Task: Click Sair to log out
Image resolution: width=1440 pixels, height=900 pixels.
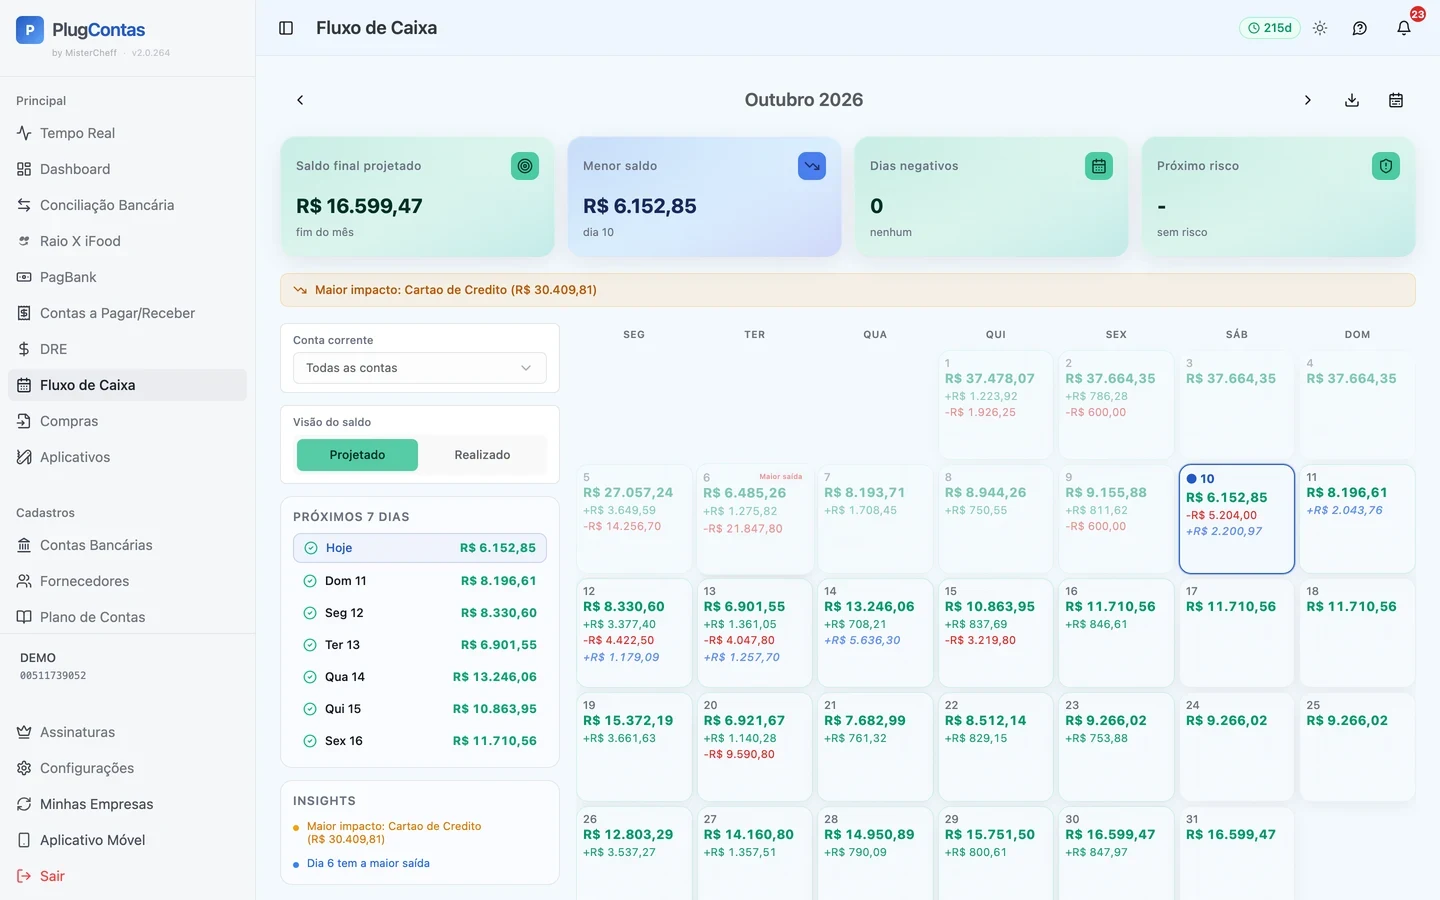Action: (x=127, y=876)
